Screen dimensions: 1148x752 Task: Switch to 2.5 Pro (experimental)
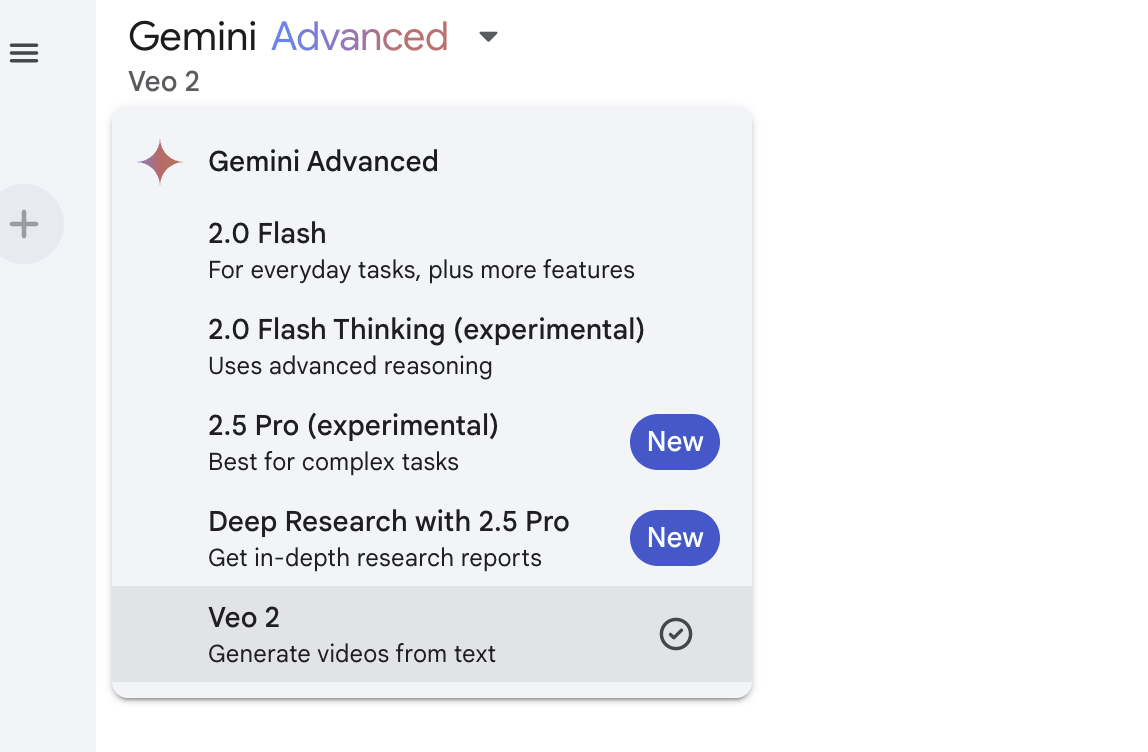point(432,442)
